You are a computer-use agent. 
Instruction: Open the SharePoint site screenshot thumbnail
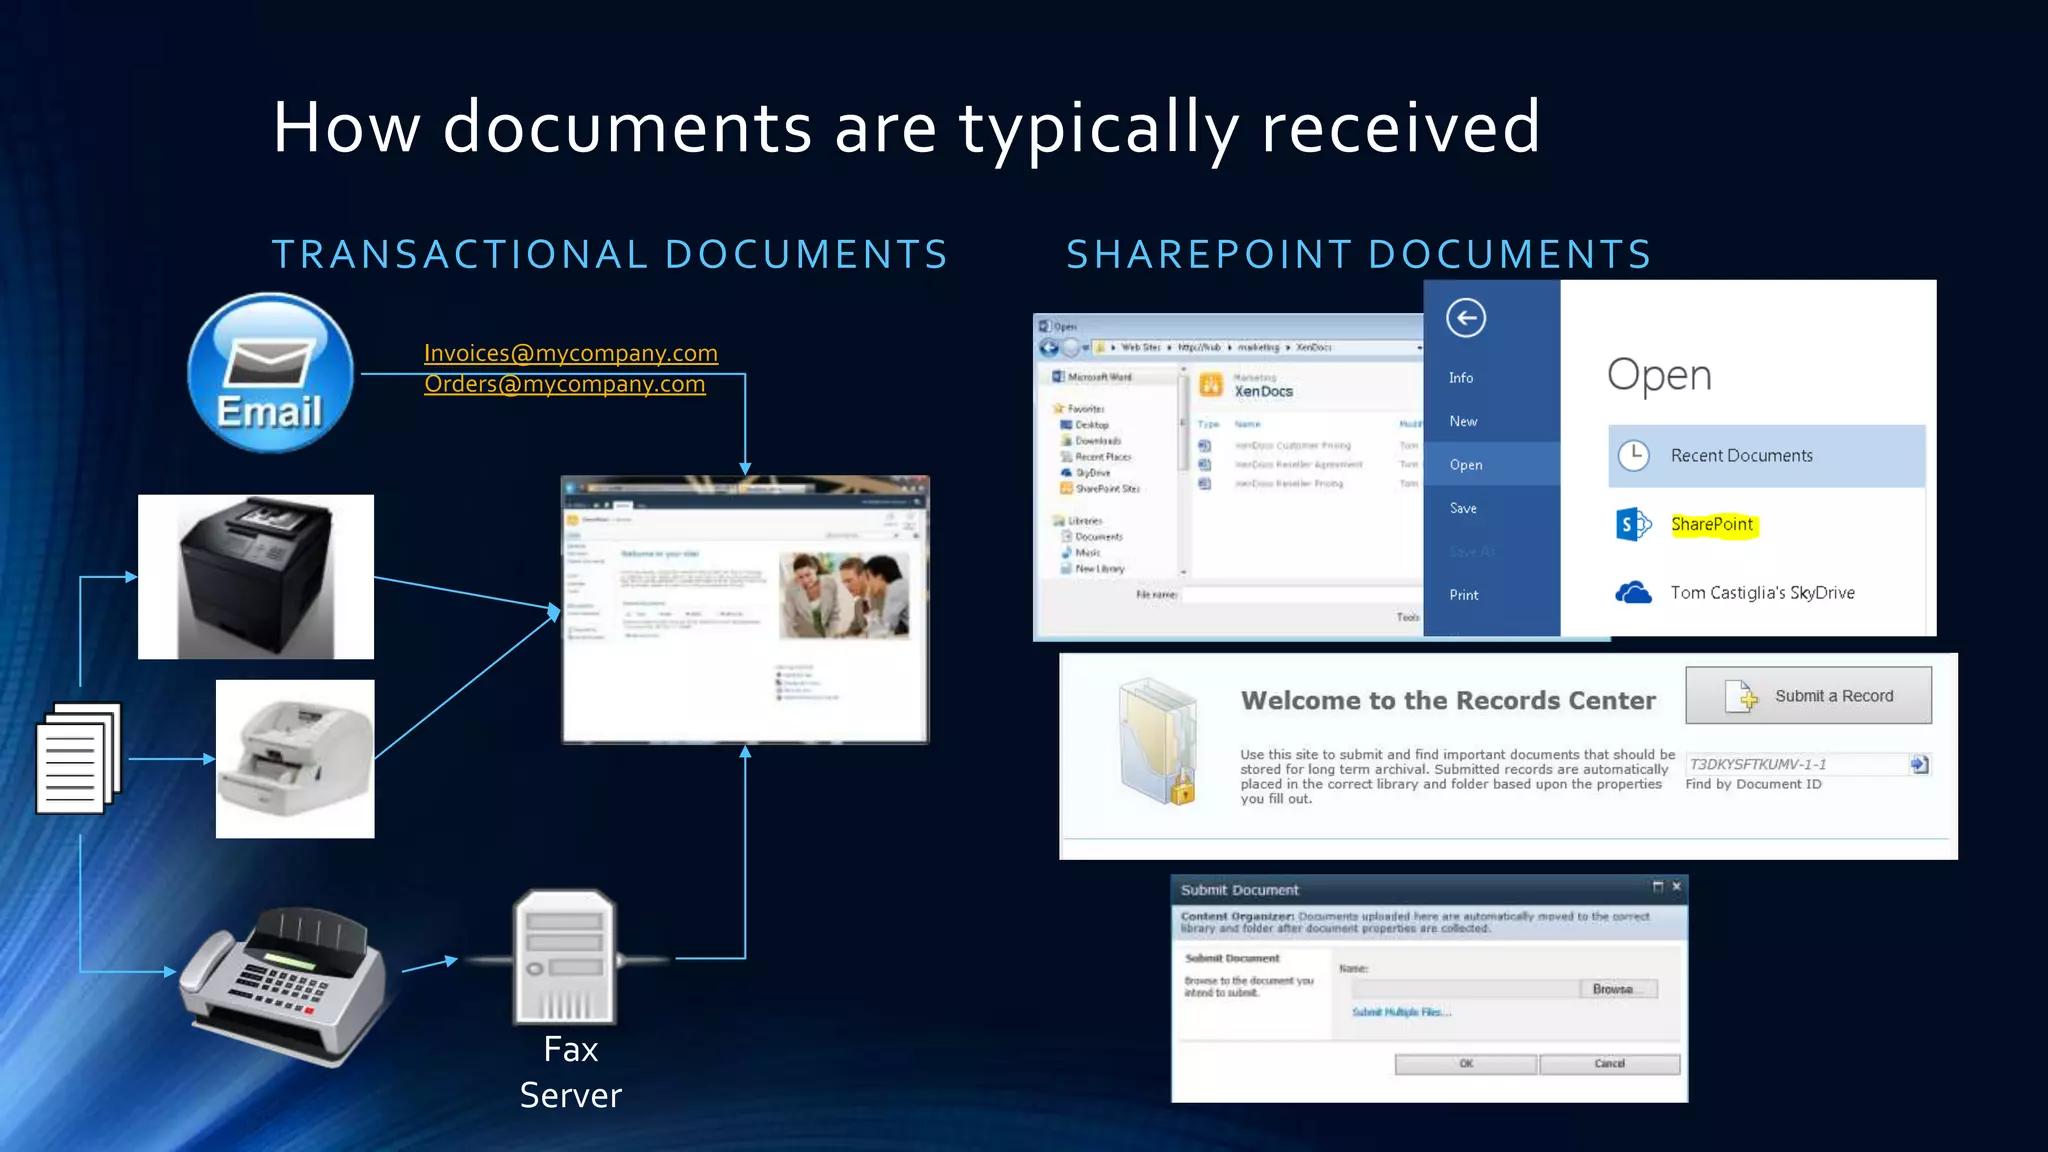click(x=745, y=610)
